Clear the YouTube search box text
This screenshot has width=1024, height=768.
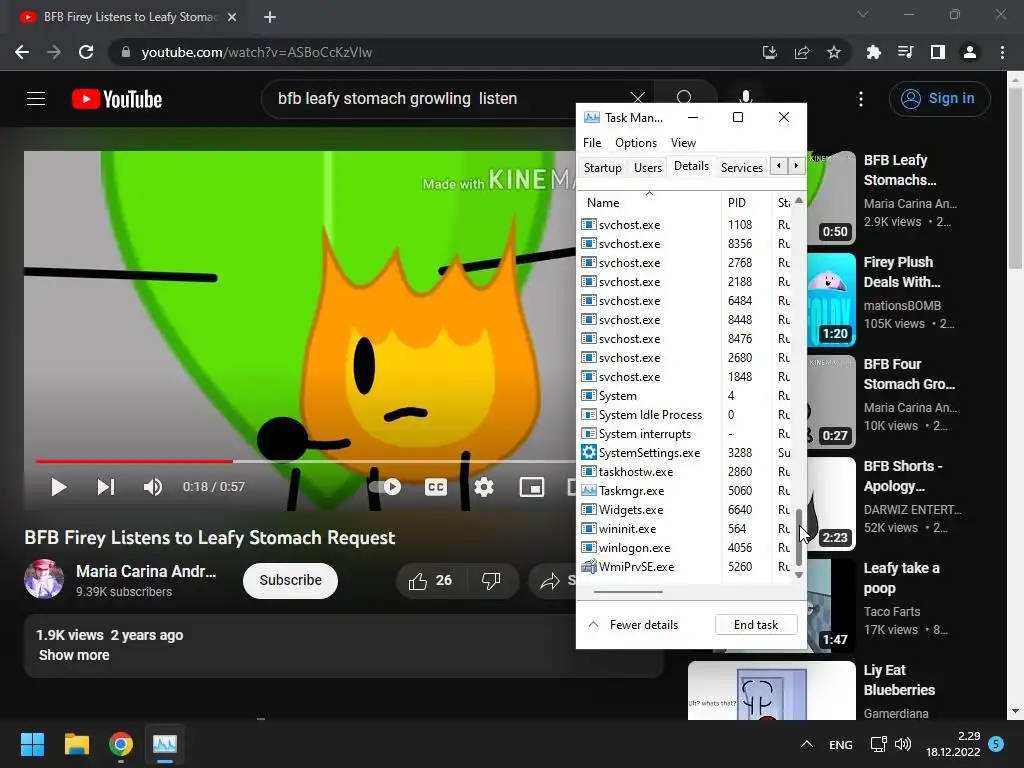pos(637,98)
